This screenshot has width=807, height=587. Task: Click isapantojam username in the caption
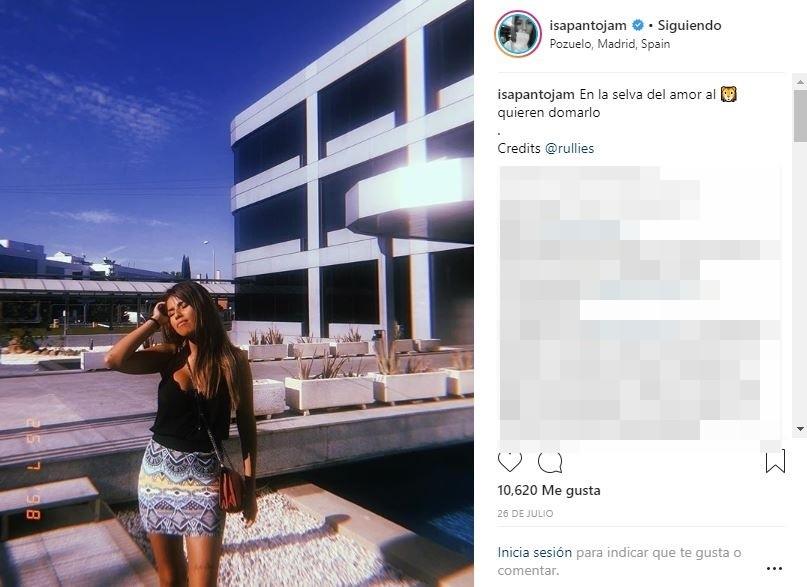536,94
